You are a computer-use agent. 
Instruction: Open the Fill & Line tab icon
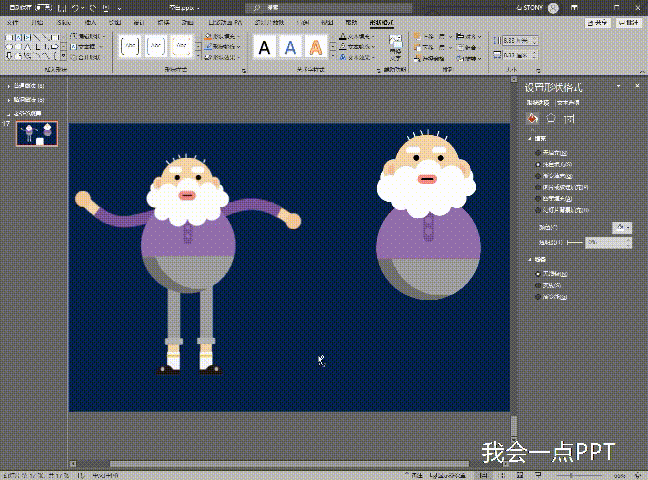click(532, 119)
